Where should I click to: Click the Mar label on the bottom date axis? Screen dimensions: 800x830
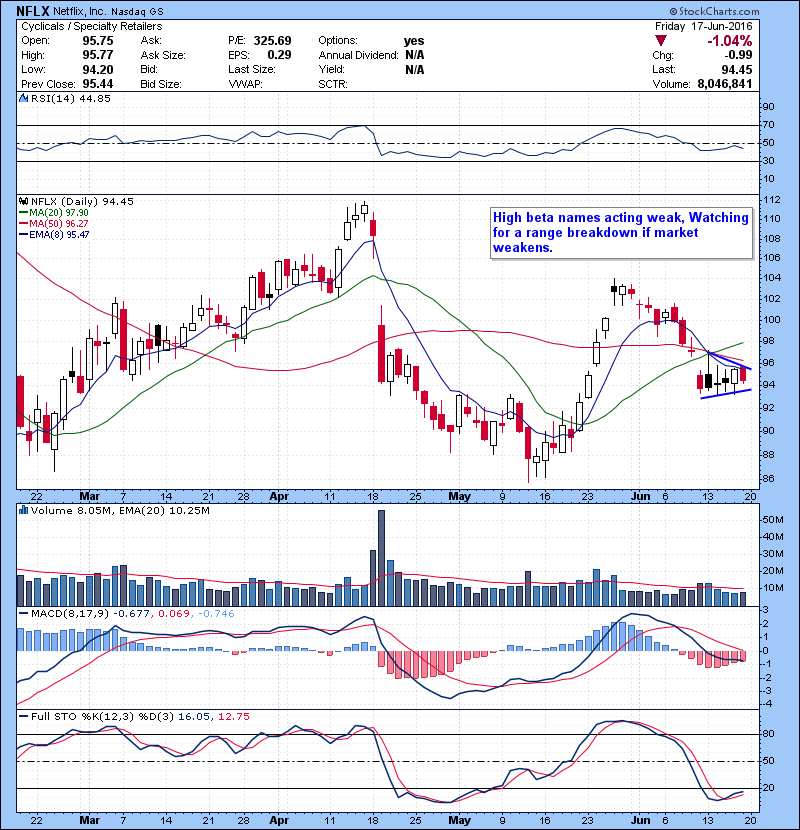(89, 820)
